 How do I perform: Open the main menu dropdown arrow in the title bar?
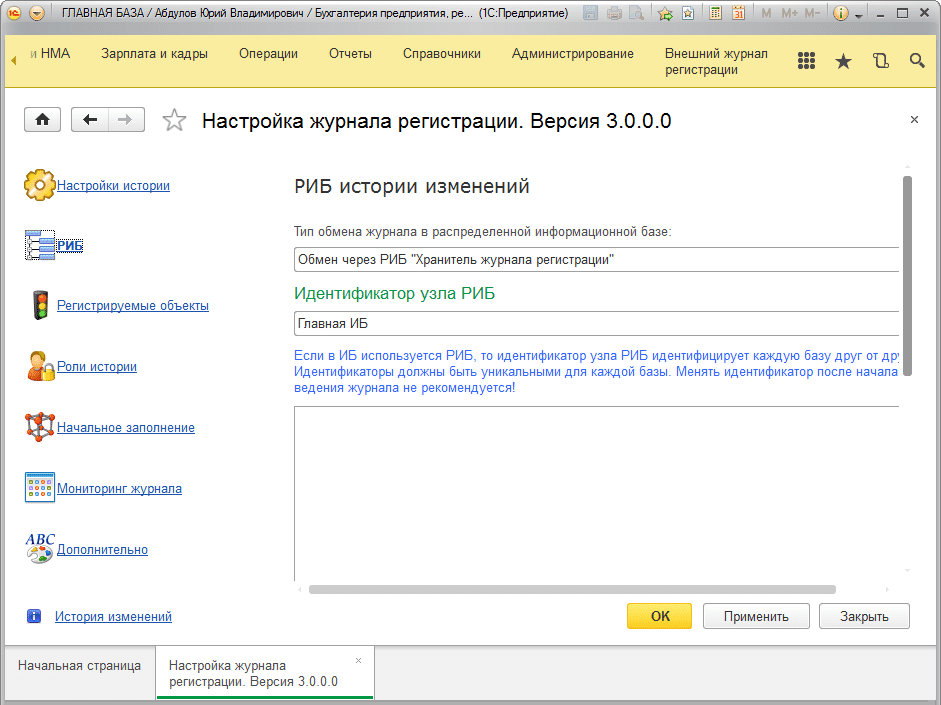(37, 14)
